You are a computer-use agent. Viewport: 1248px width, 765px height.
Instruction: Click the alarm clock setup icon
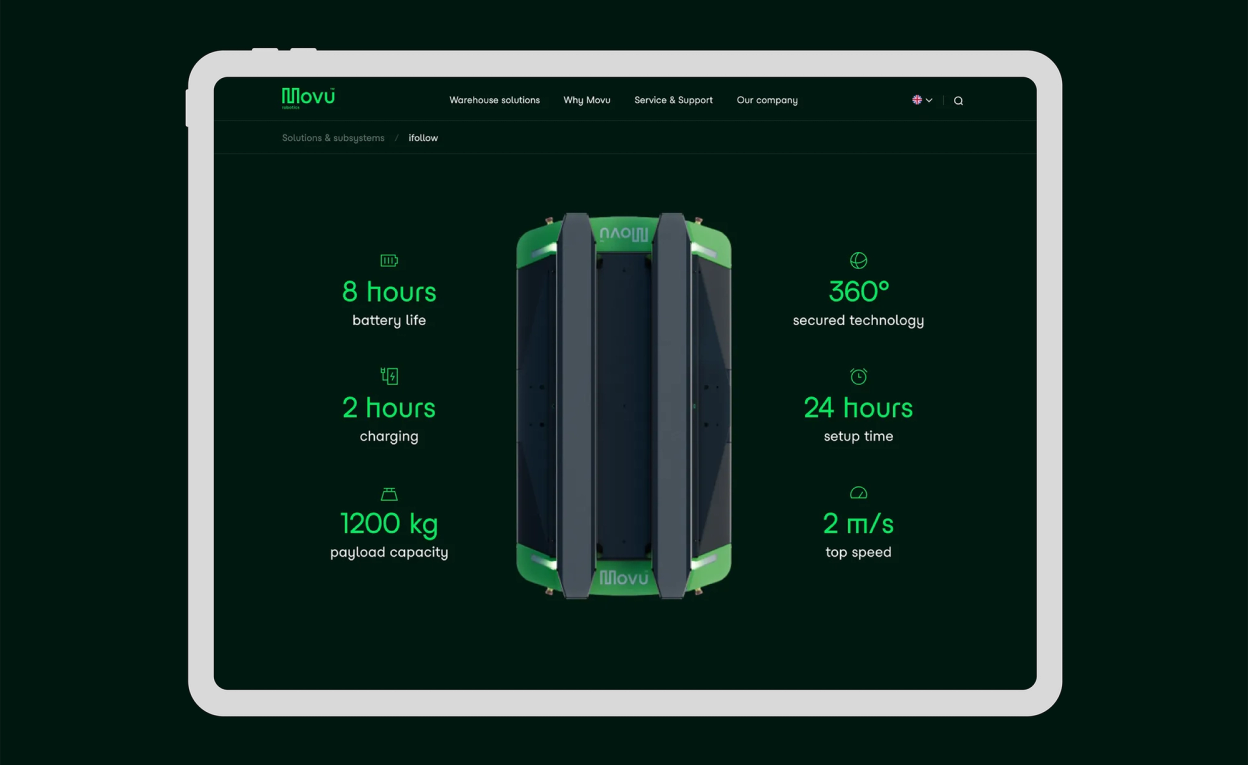(x=858, y=376)
